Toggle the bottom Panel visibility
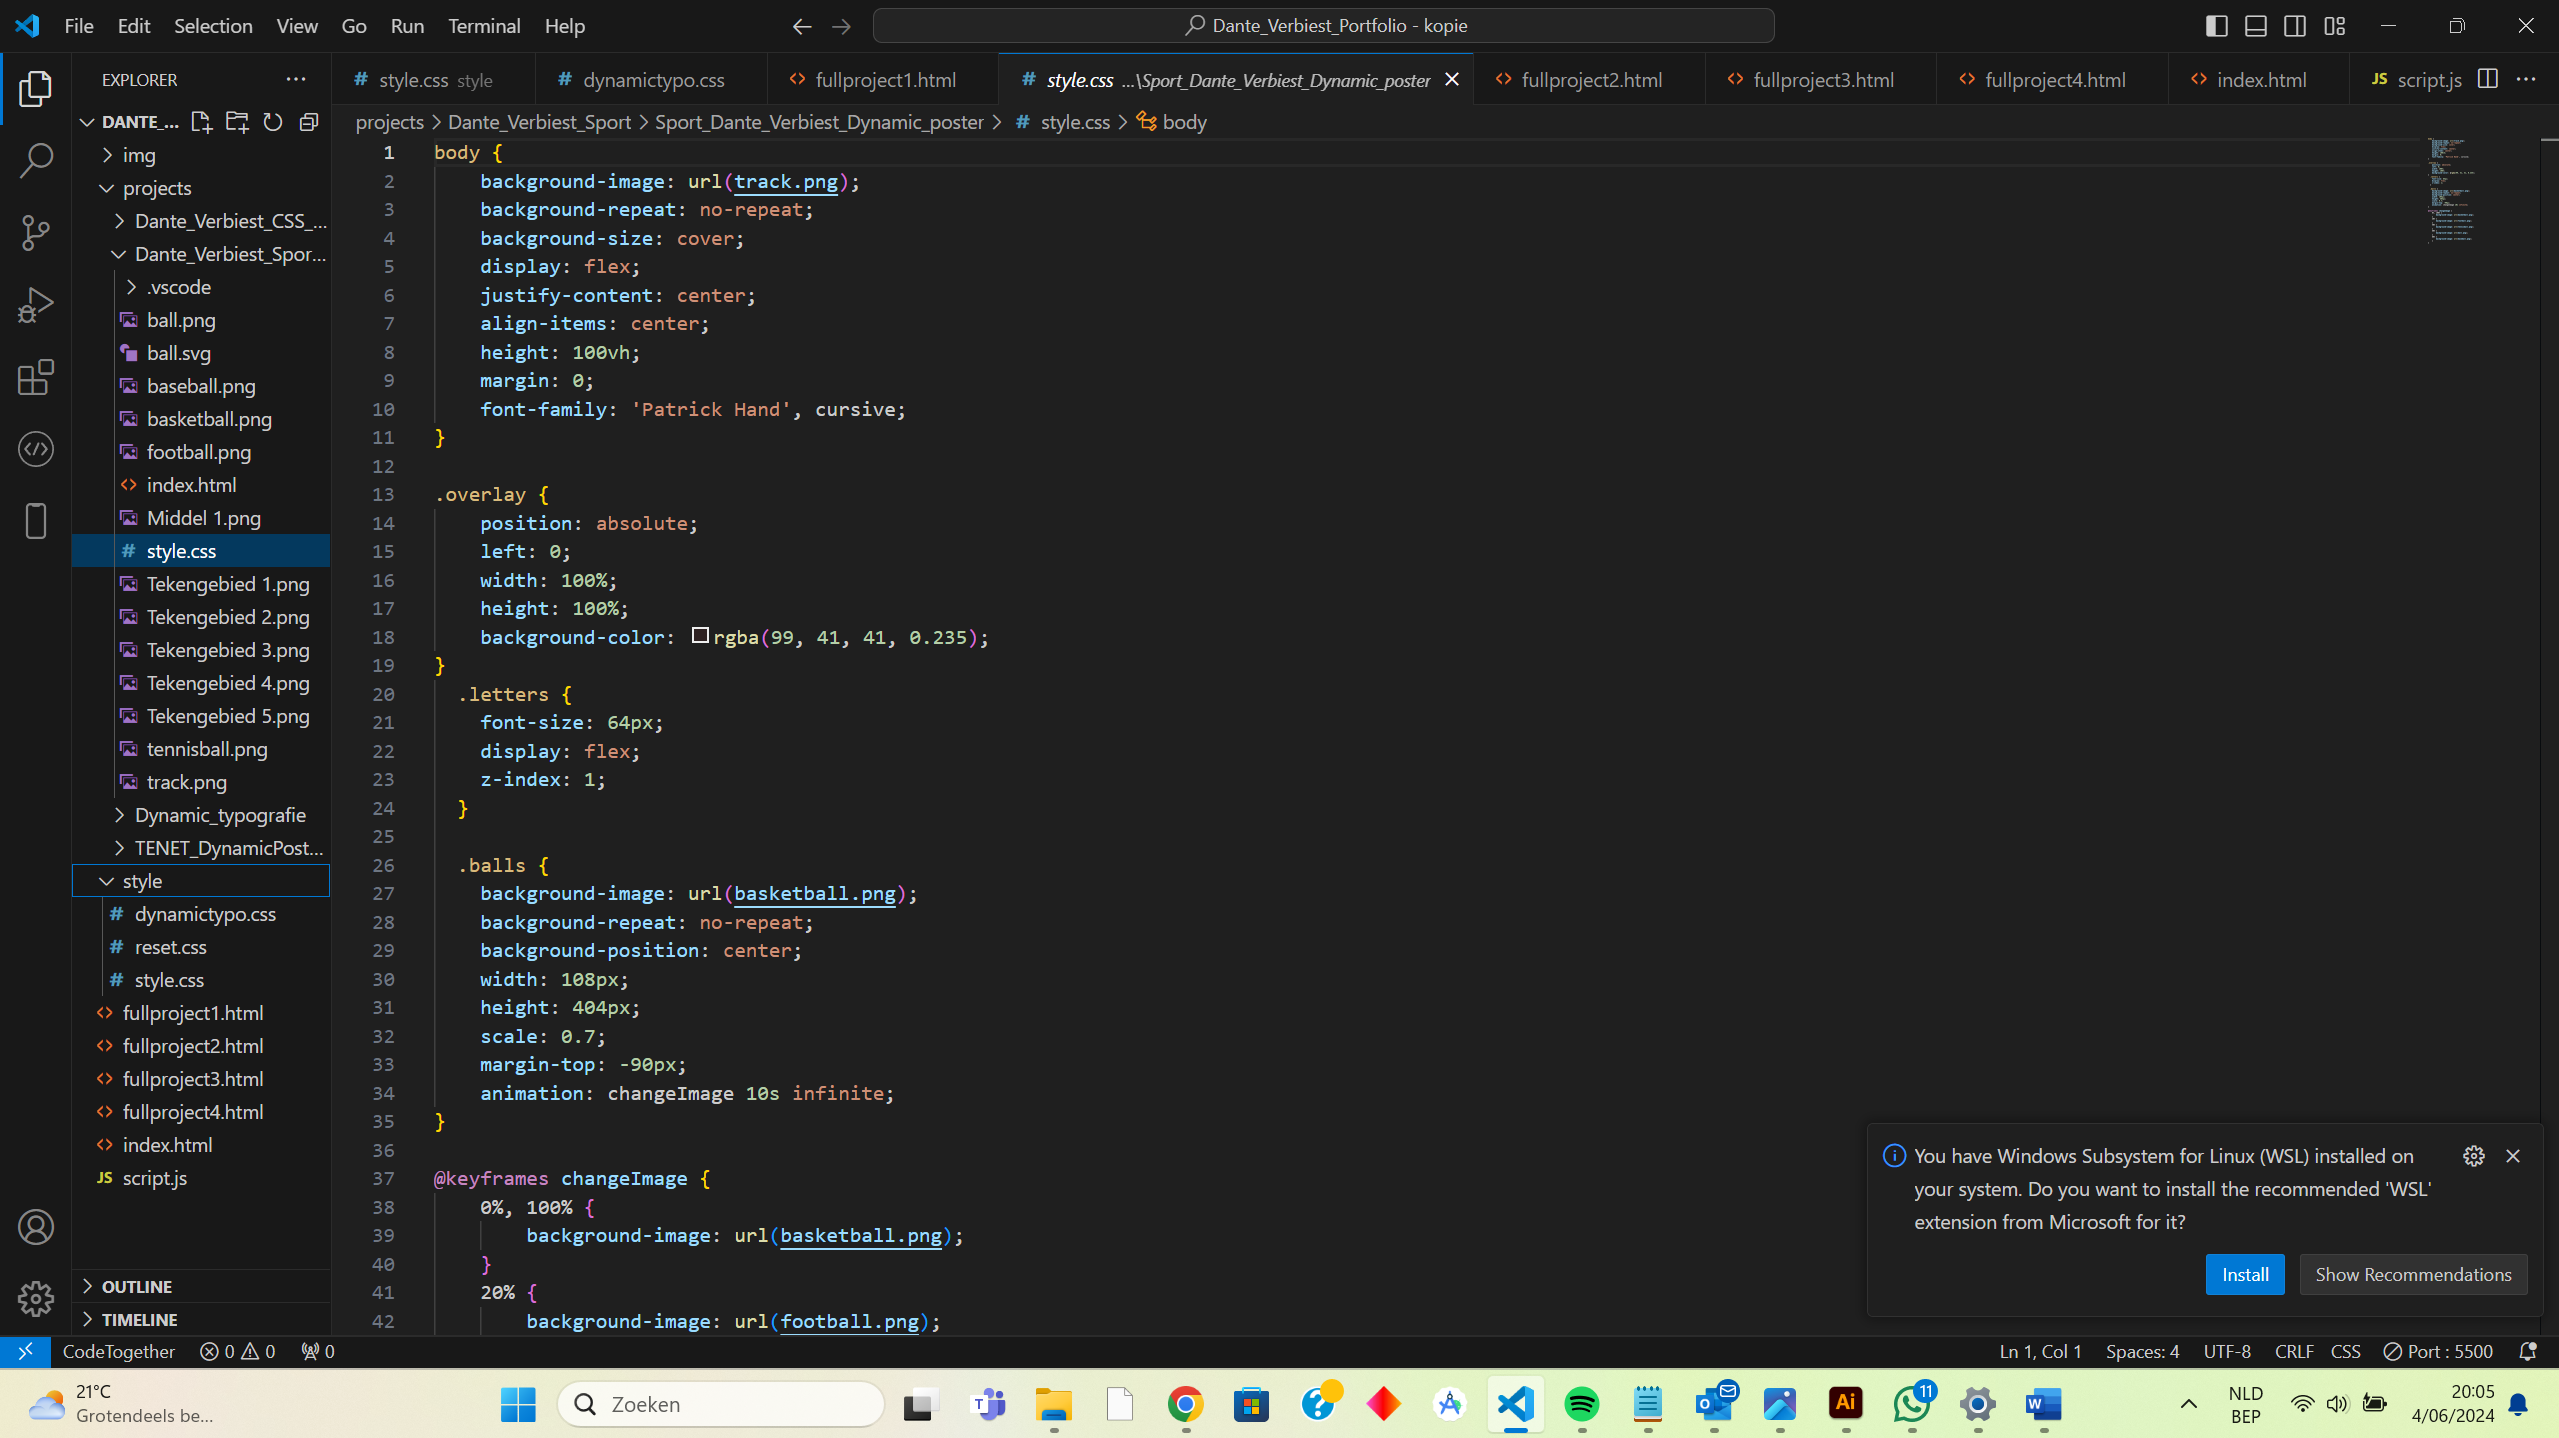The image size is (2559, 1438). coord(2256,26)
